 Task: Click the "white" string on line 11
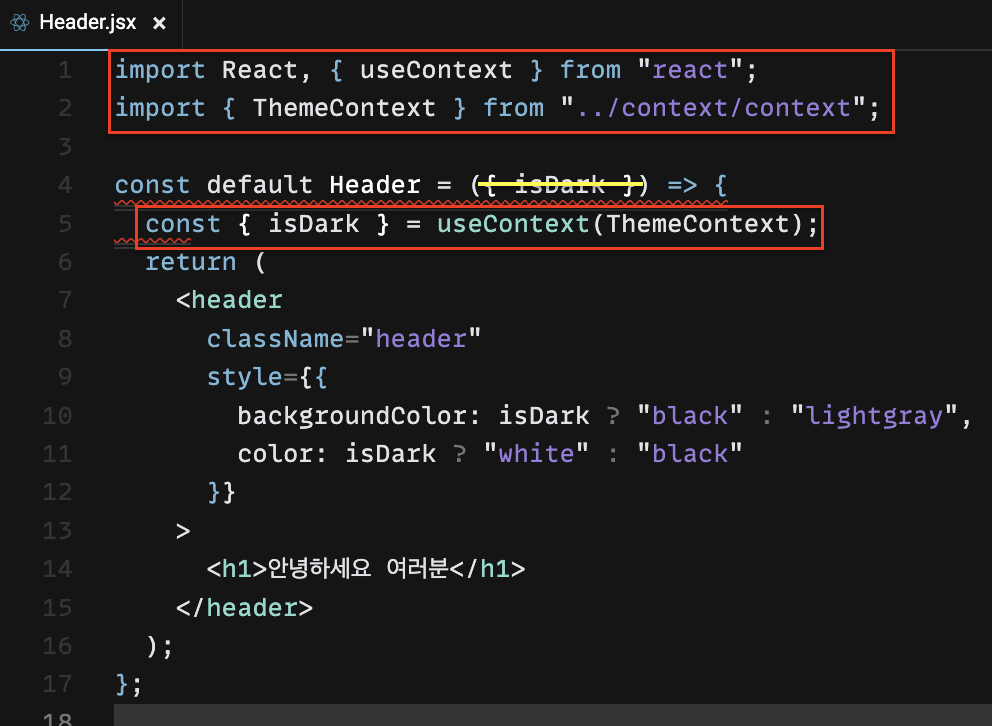point(536,454)
